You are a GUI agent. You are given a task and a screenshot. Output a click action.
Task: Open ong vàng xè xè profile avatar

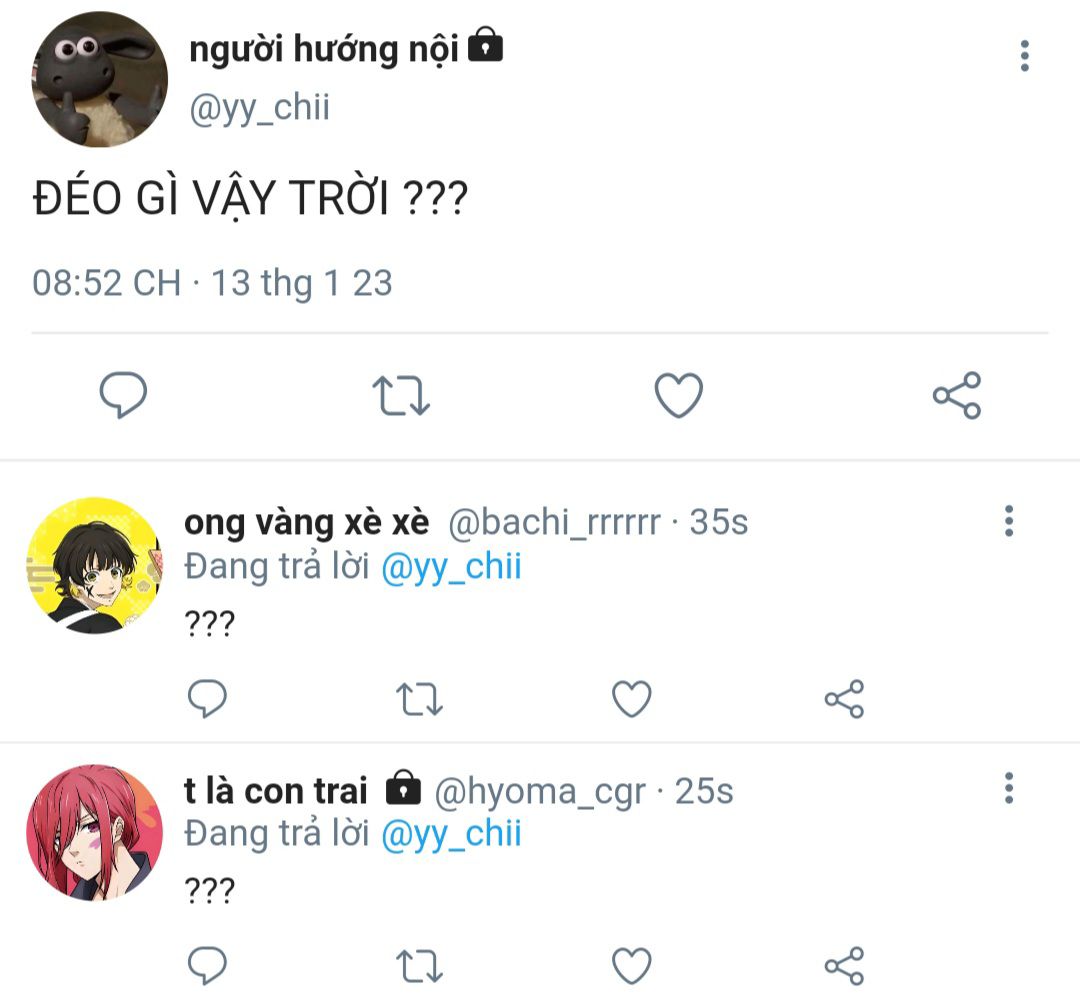click(95, 565)
